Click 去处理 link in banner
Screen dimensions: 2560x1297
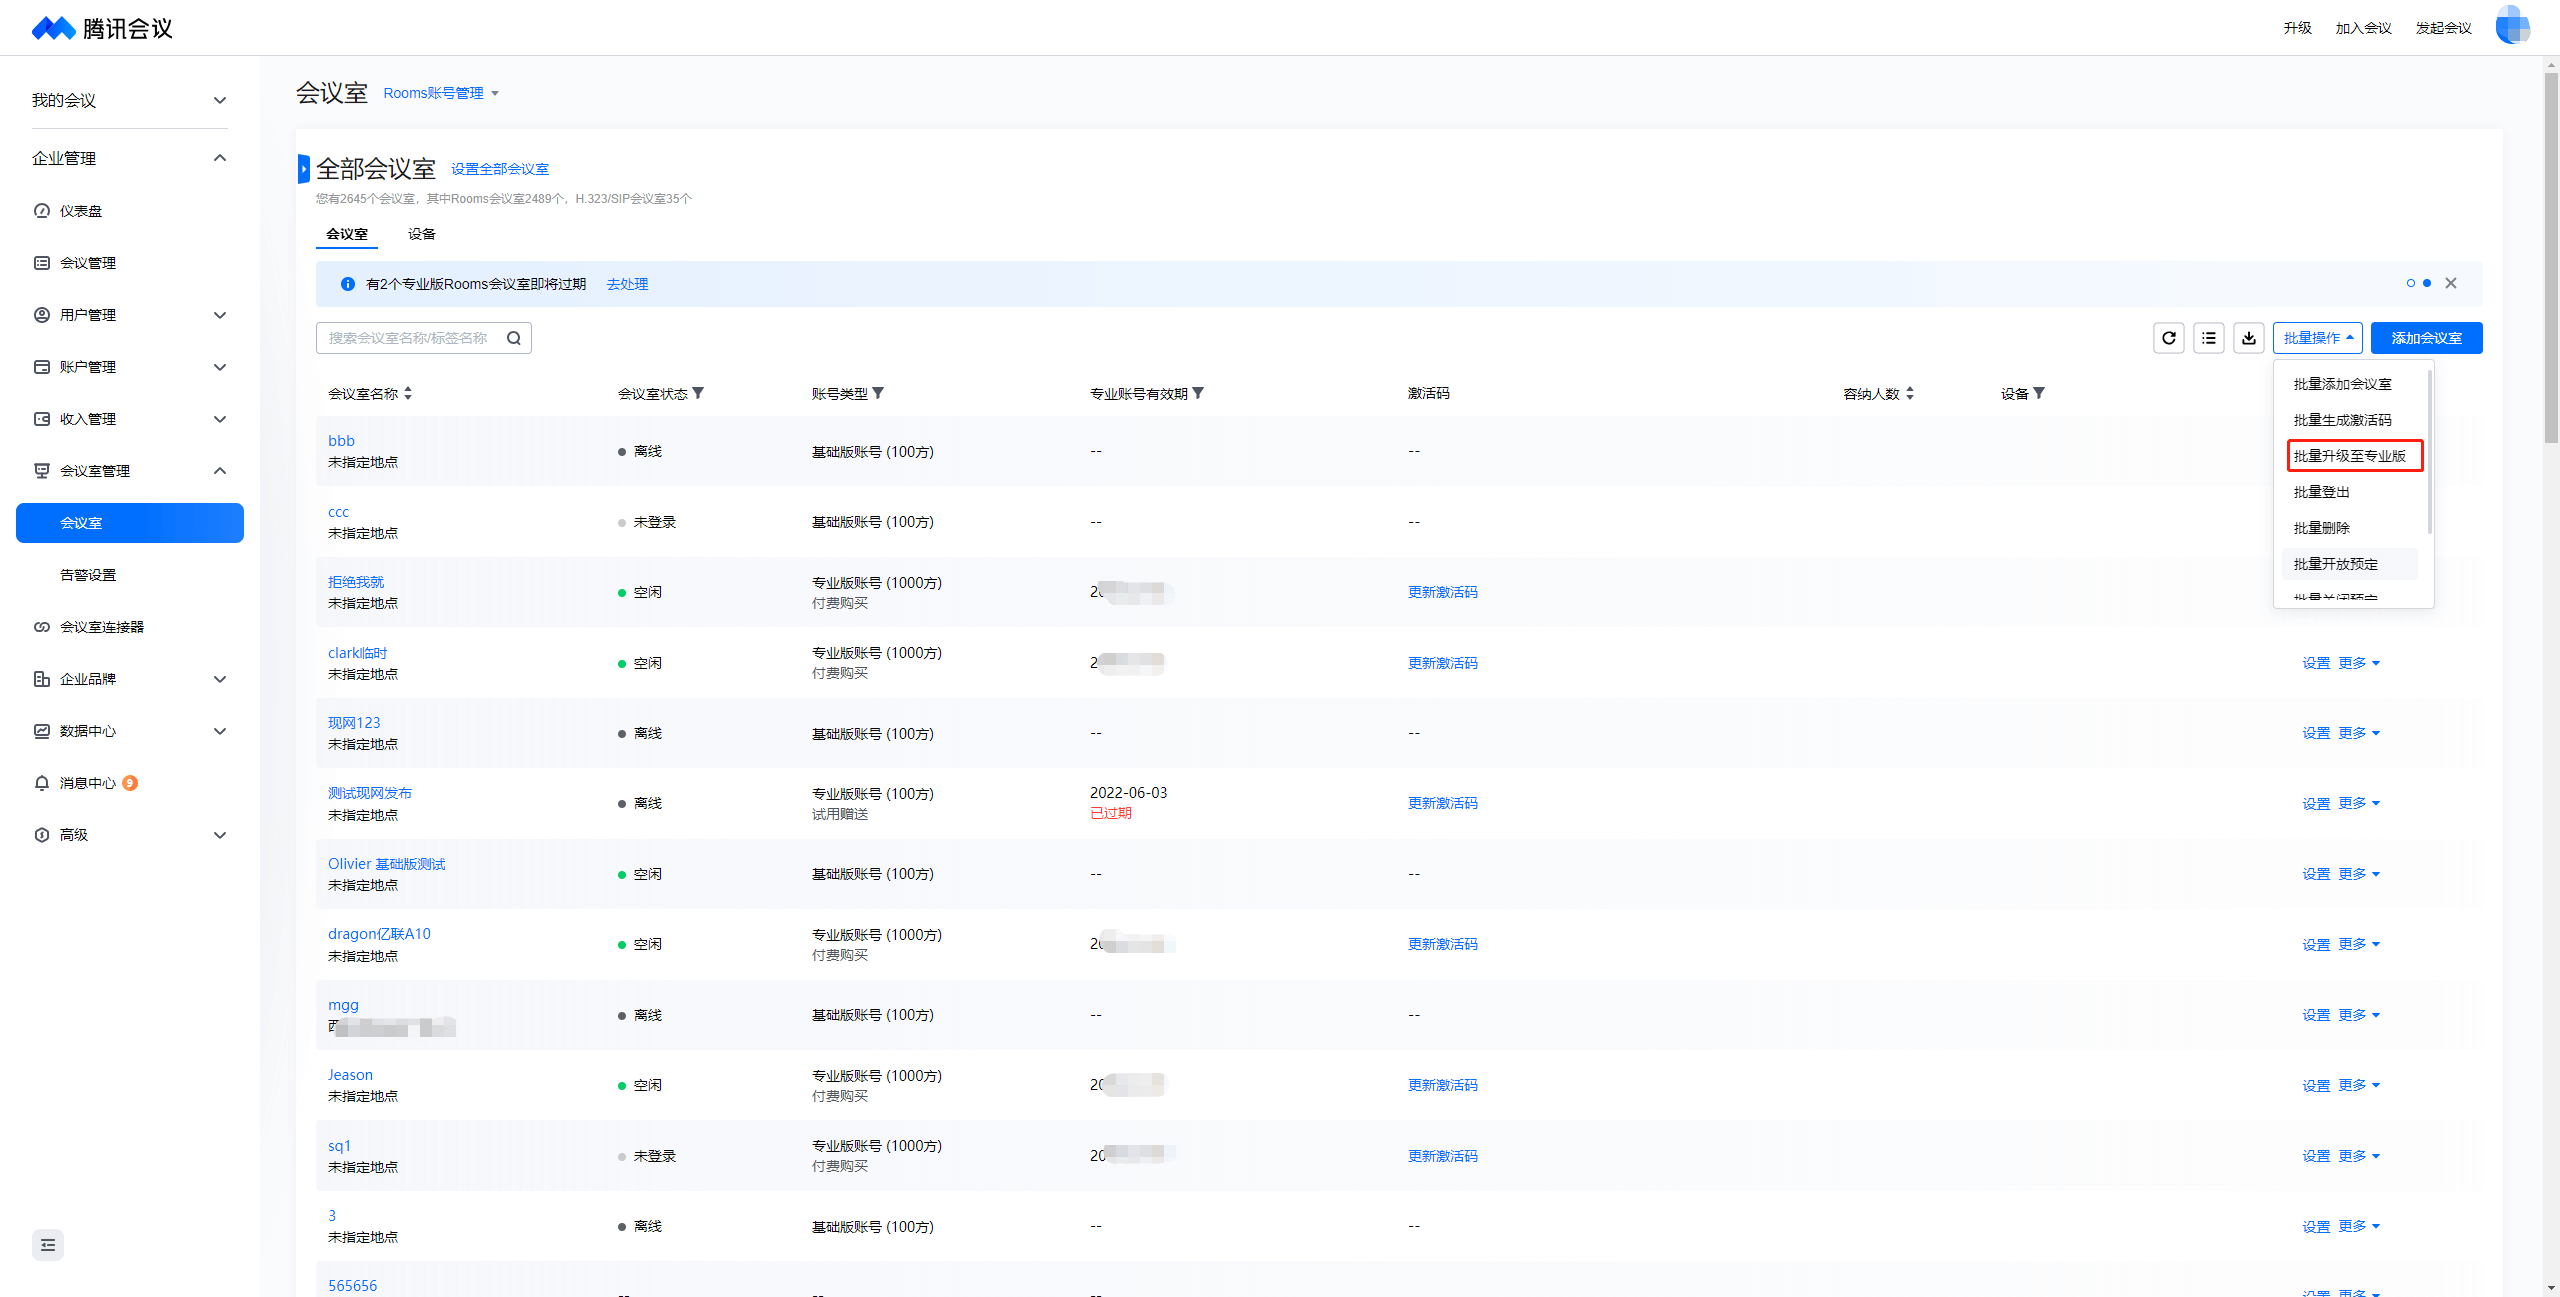point(627,284)
